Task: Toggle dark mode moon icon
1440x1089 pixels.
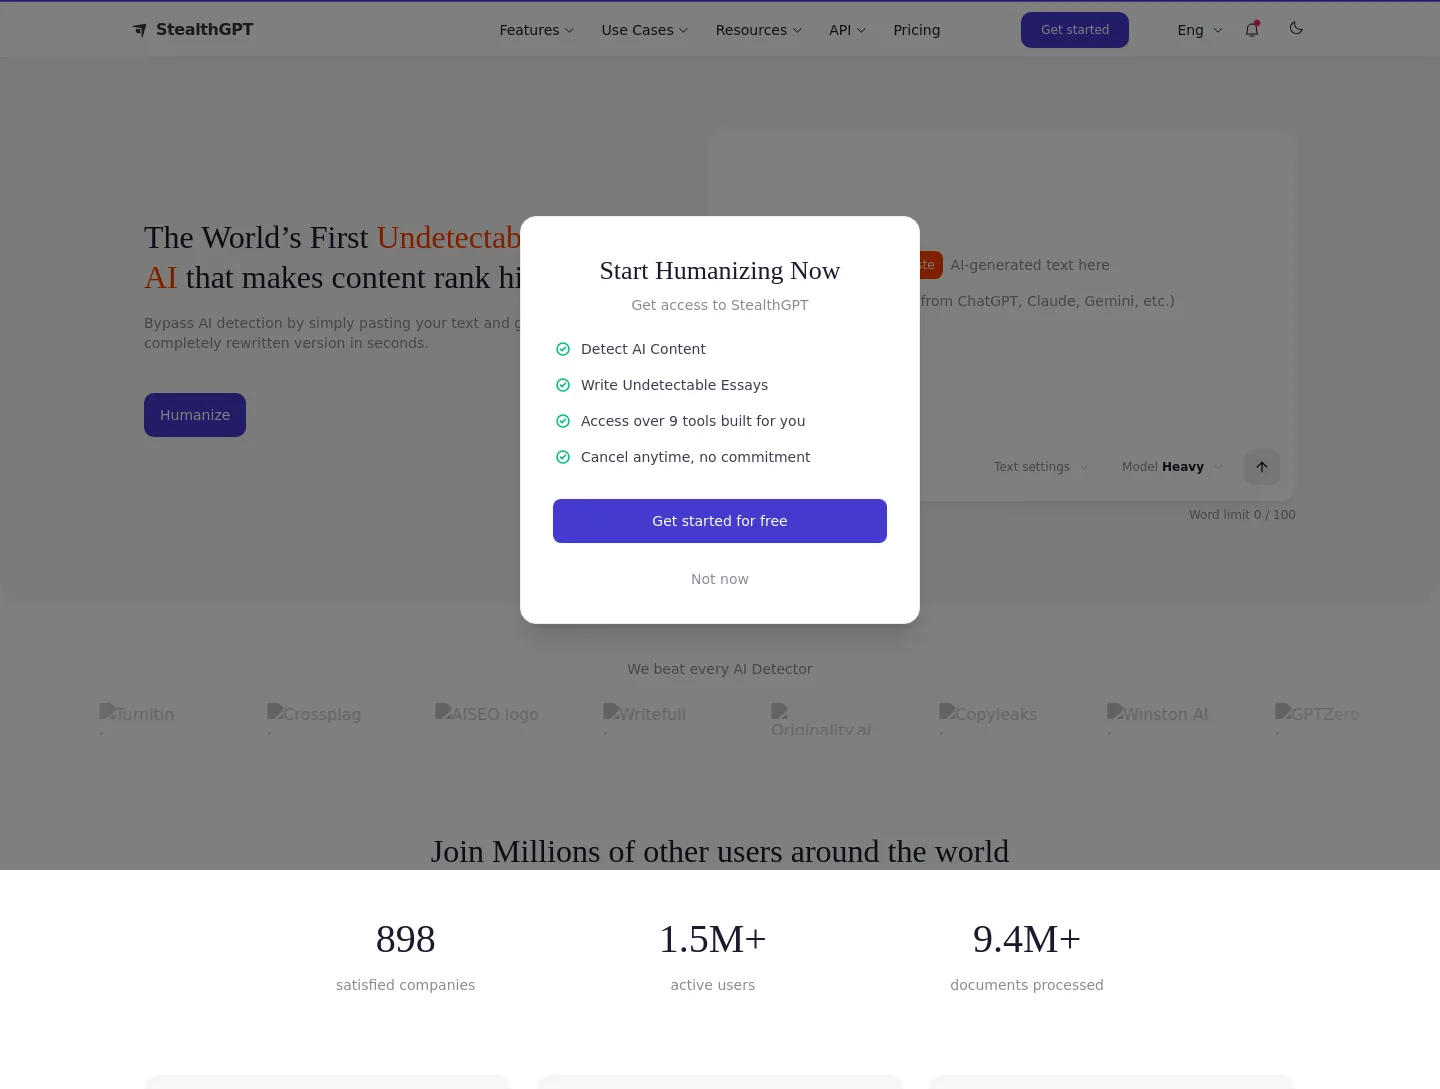Action: tap(1296, 28)
